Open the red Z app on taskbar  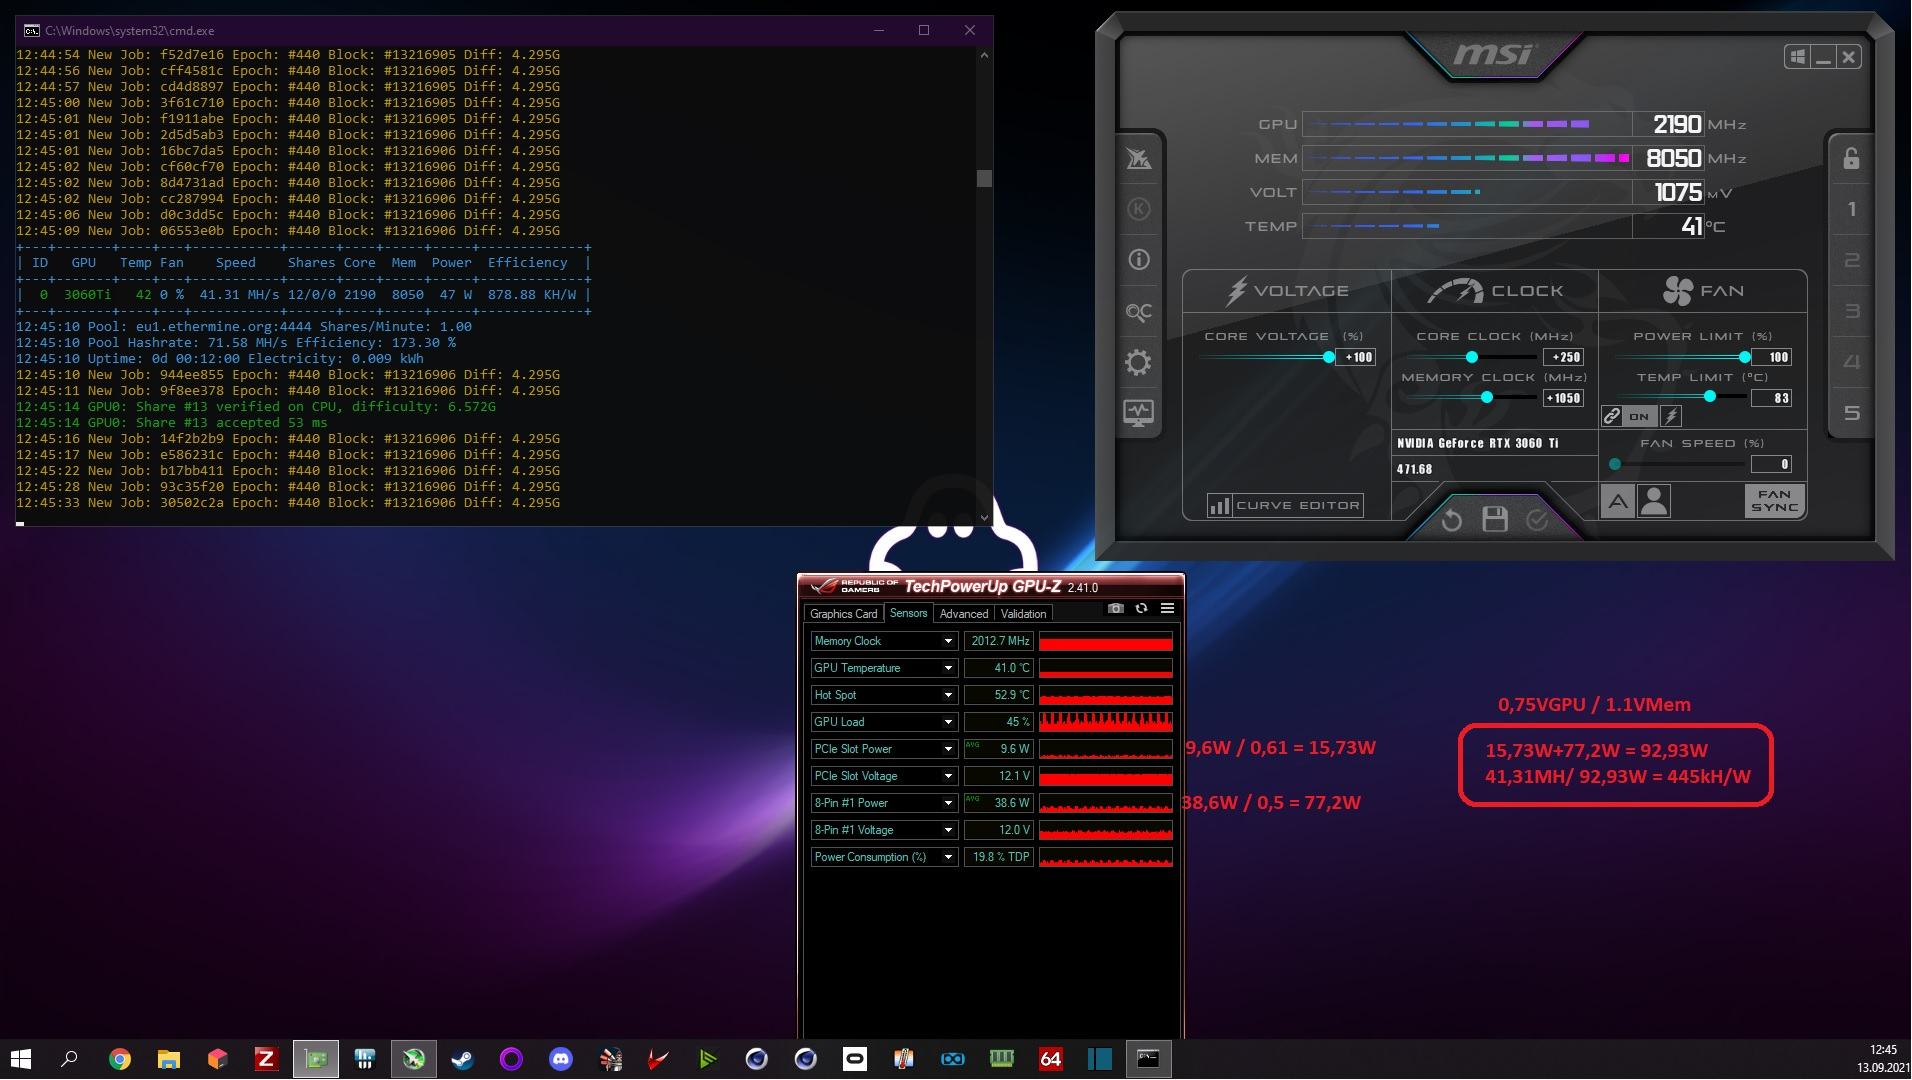(265, 1059)
